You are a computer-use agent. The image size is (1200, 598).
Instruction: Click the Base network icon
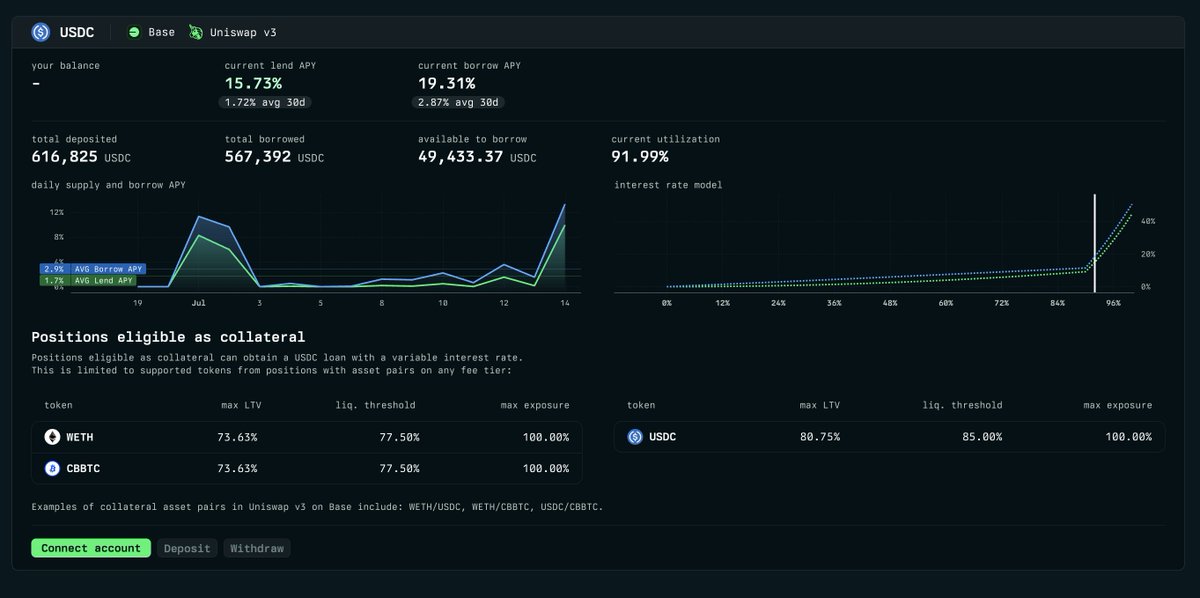[x=134, y=32]
